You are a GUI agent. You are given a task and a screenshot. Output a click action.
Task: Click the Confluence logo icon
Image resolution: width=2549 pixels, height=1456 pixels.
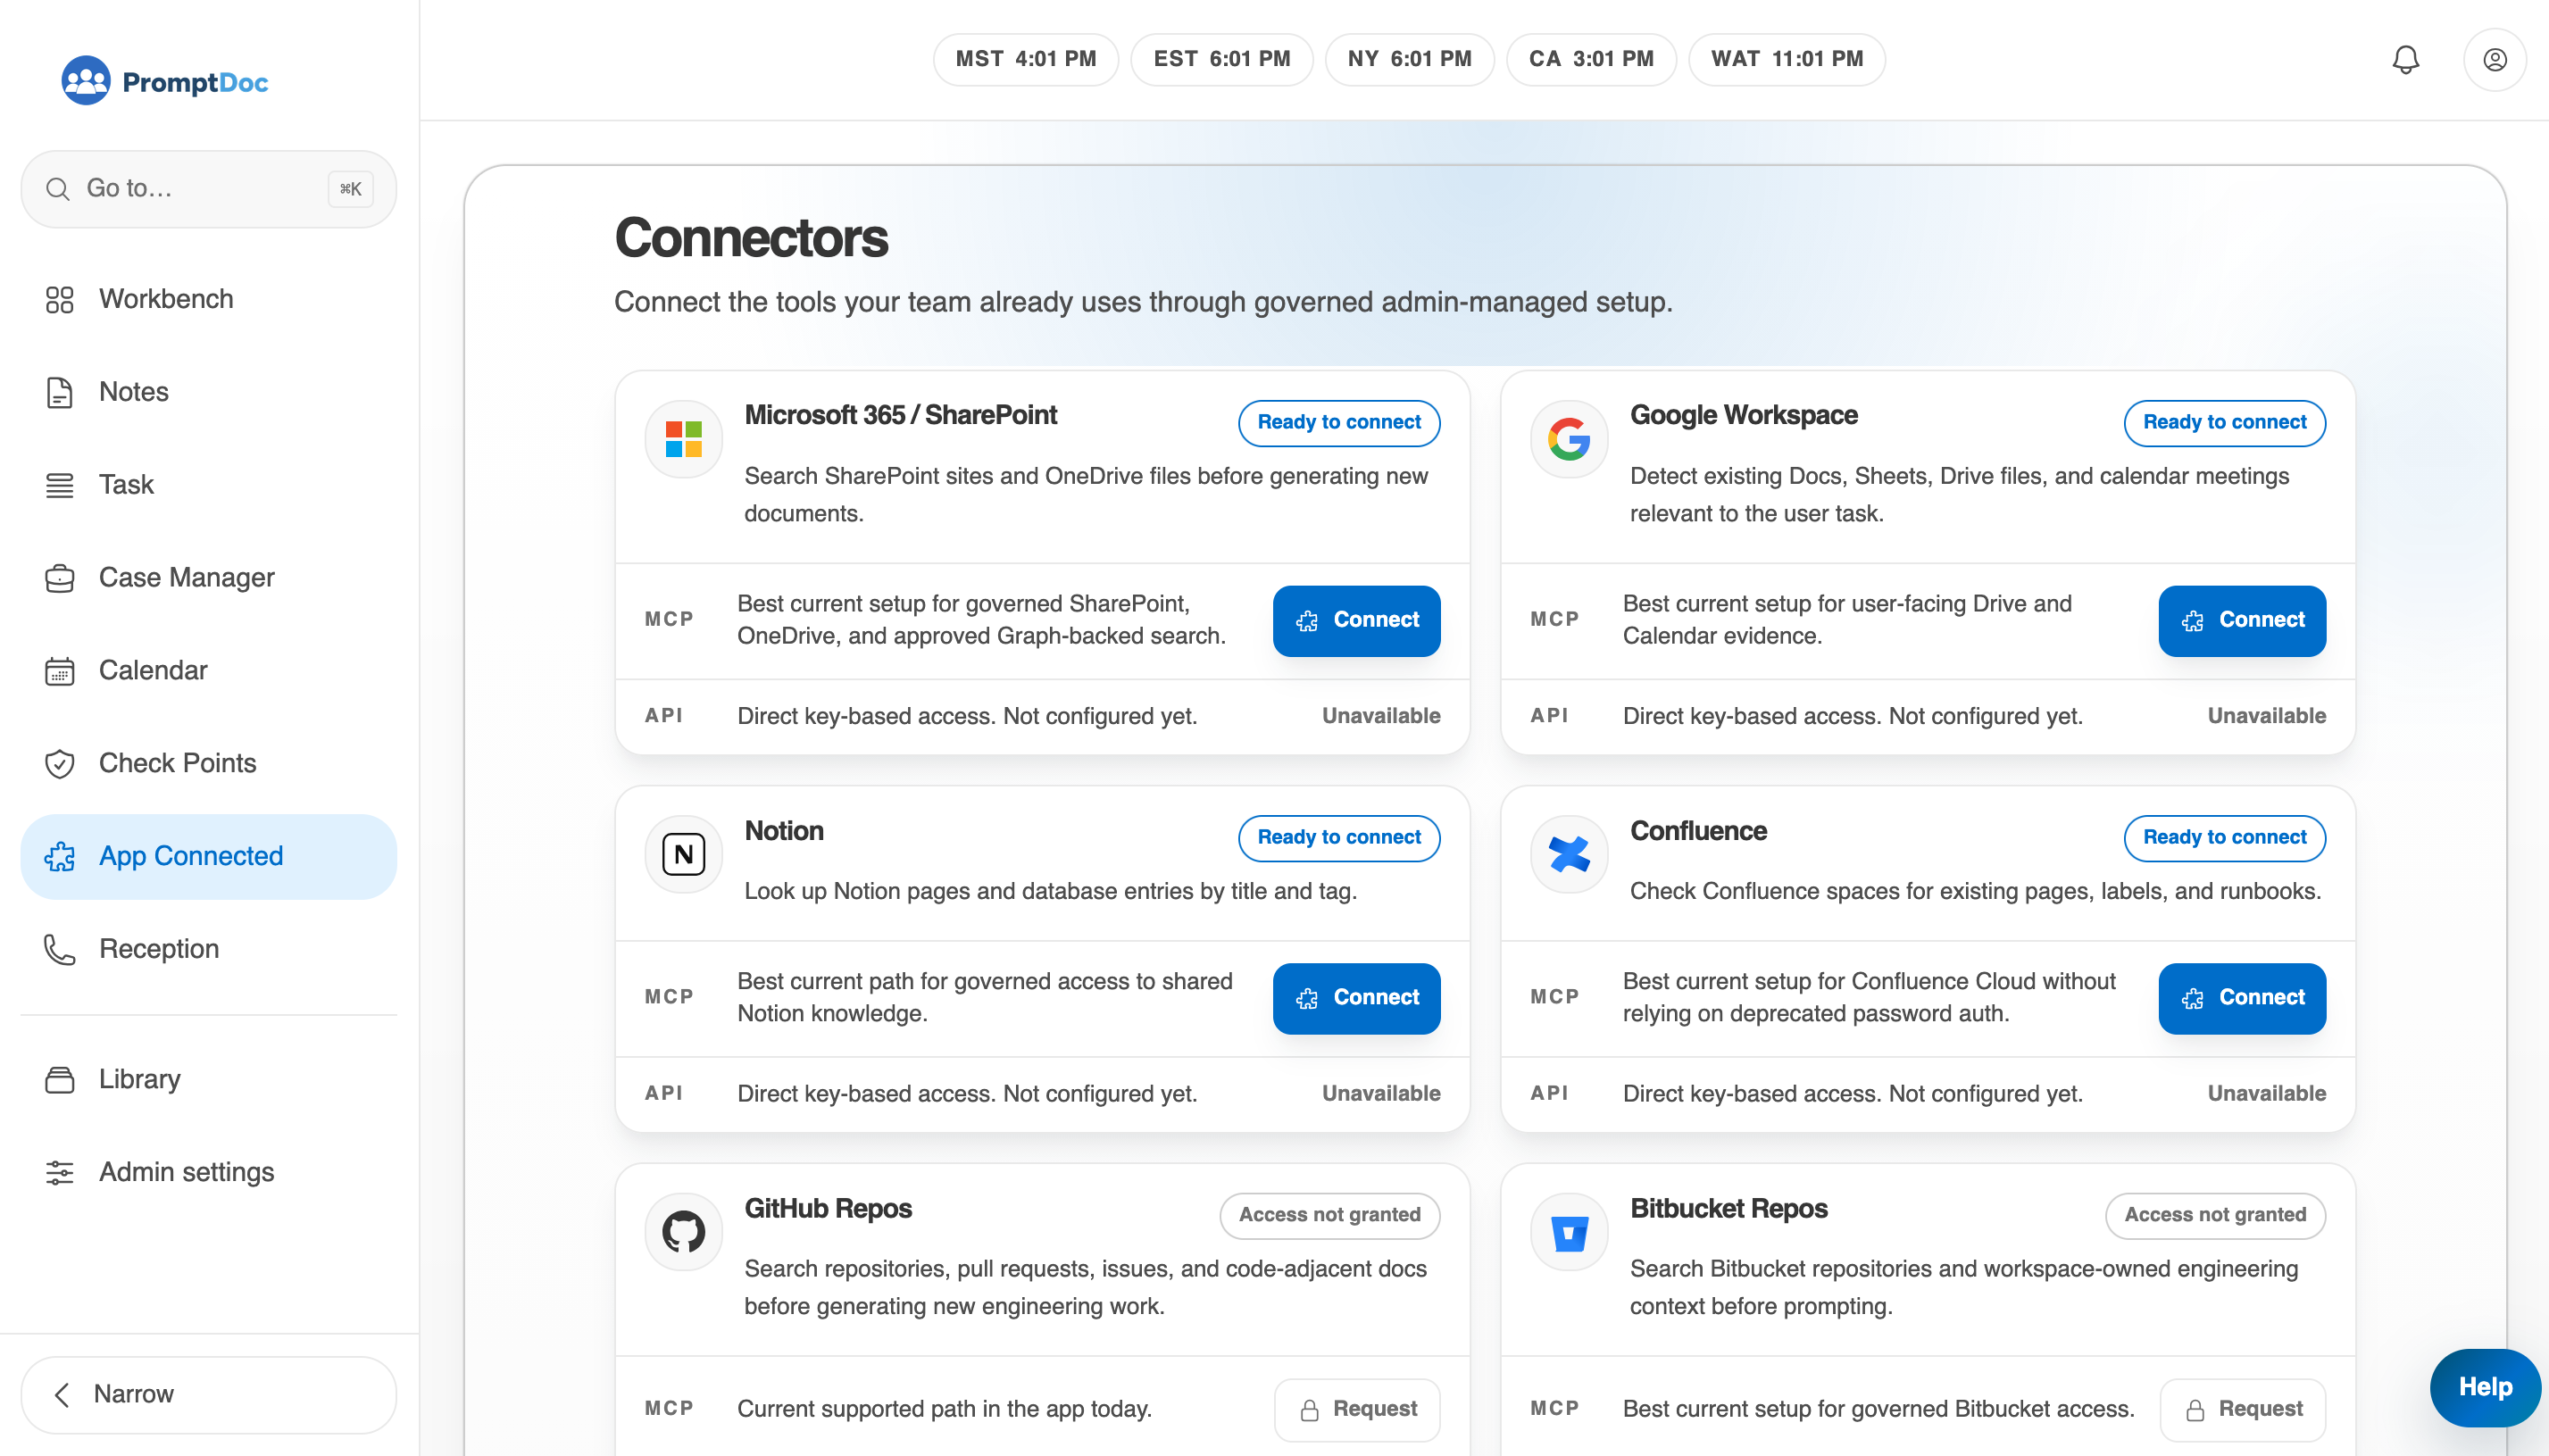[1569, 854]
